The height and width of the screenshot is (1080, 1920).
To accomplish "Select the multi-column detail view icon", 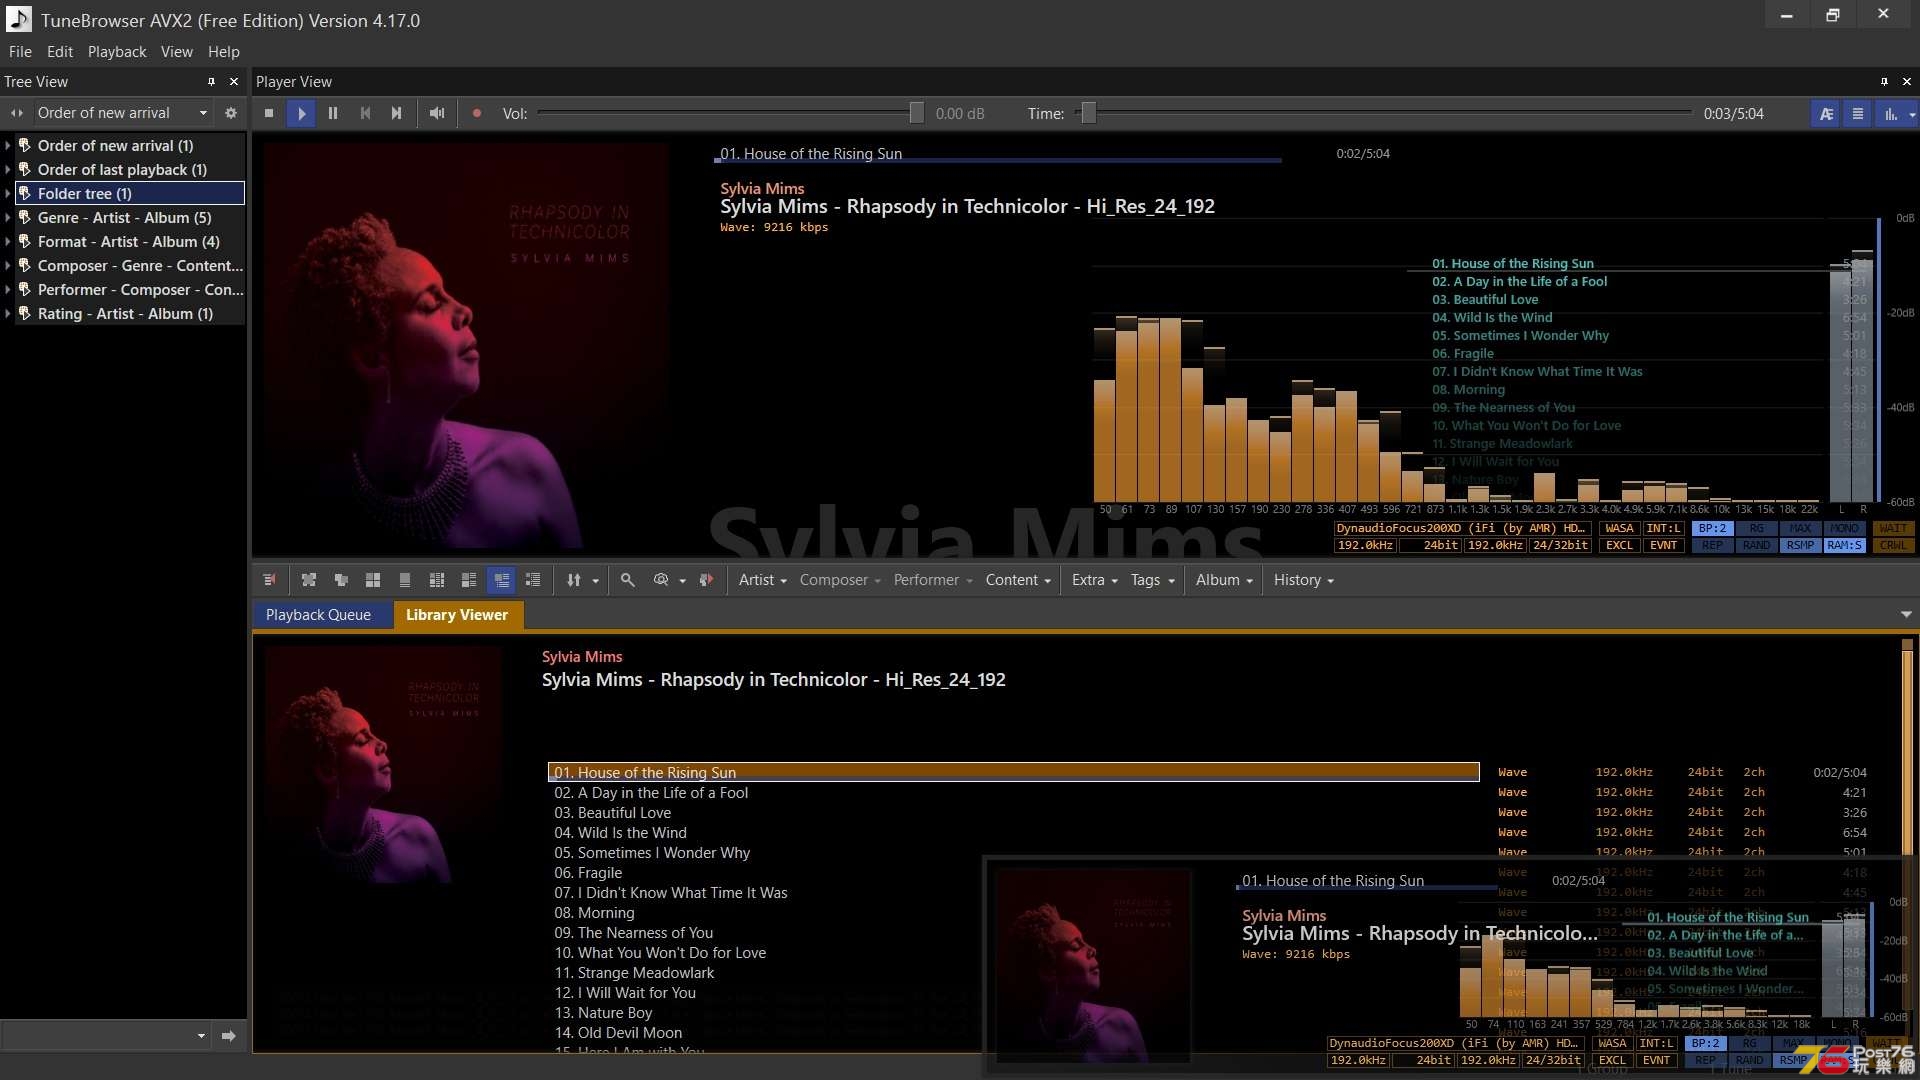I will click(x=437, y=580).
